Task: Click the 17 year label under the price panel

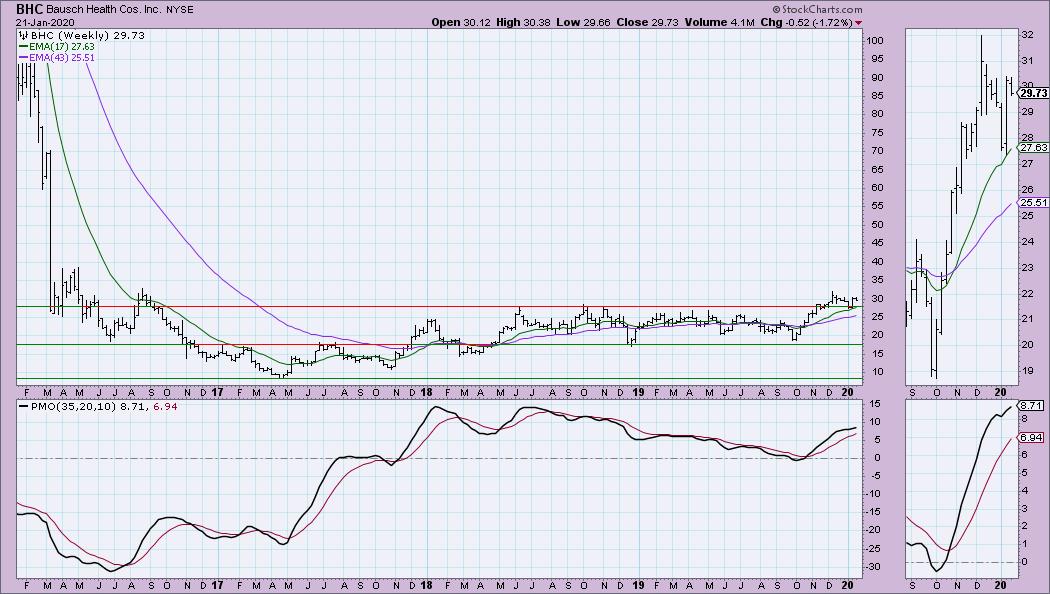Action: click(217, 392)
